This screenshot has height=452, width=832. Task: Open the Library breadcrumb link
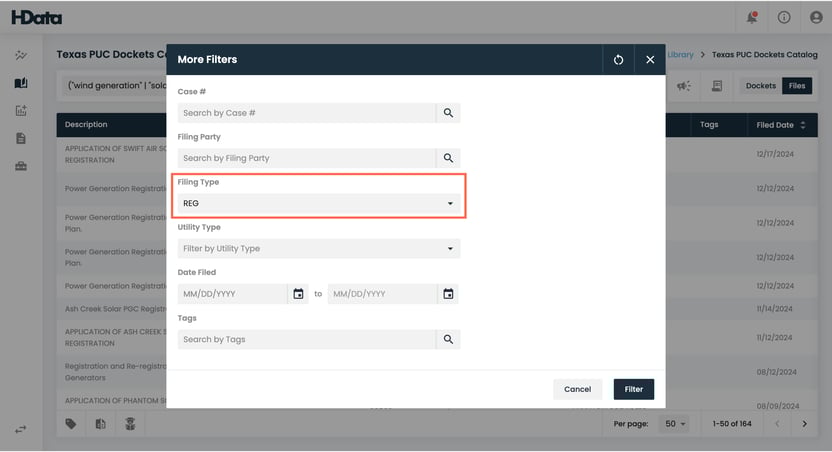[680, 55]
